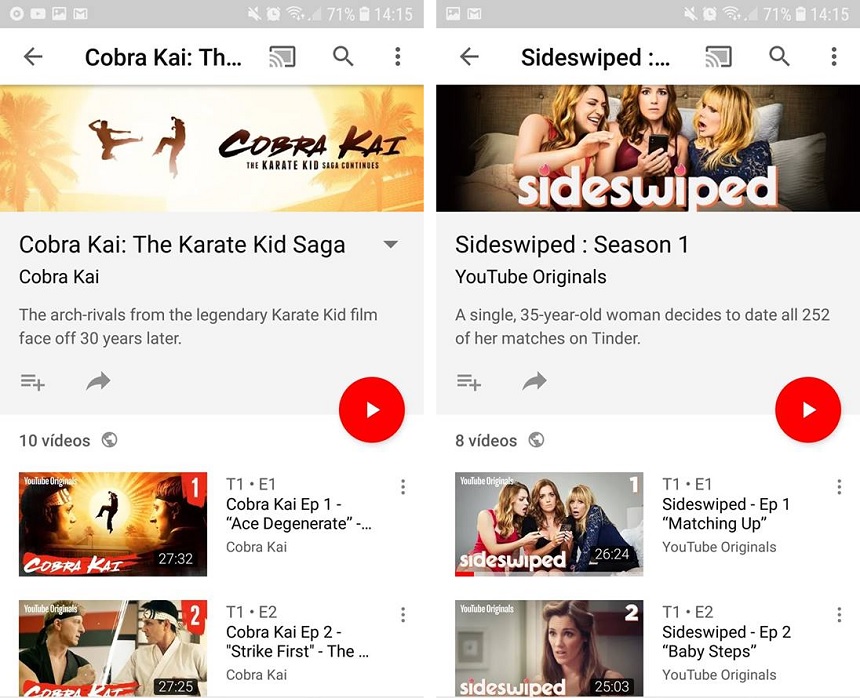Select title 'Sideswiped - Ep 2 "Baby Steps"'
860x698 pixels.
click(x=727, y=642)
